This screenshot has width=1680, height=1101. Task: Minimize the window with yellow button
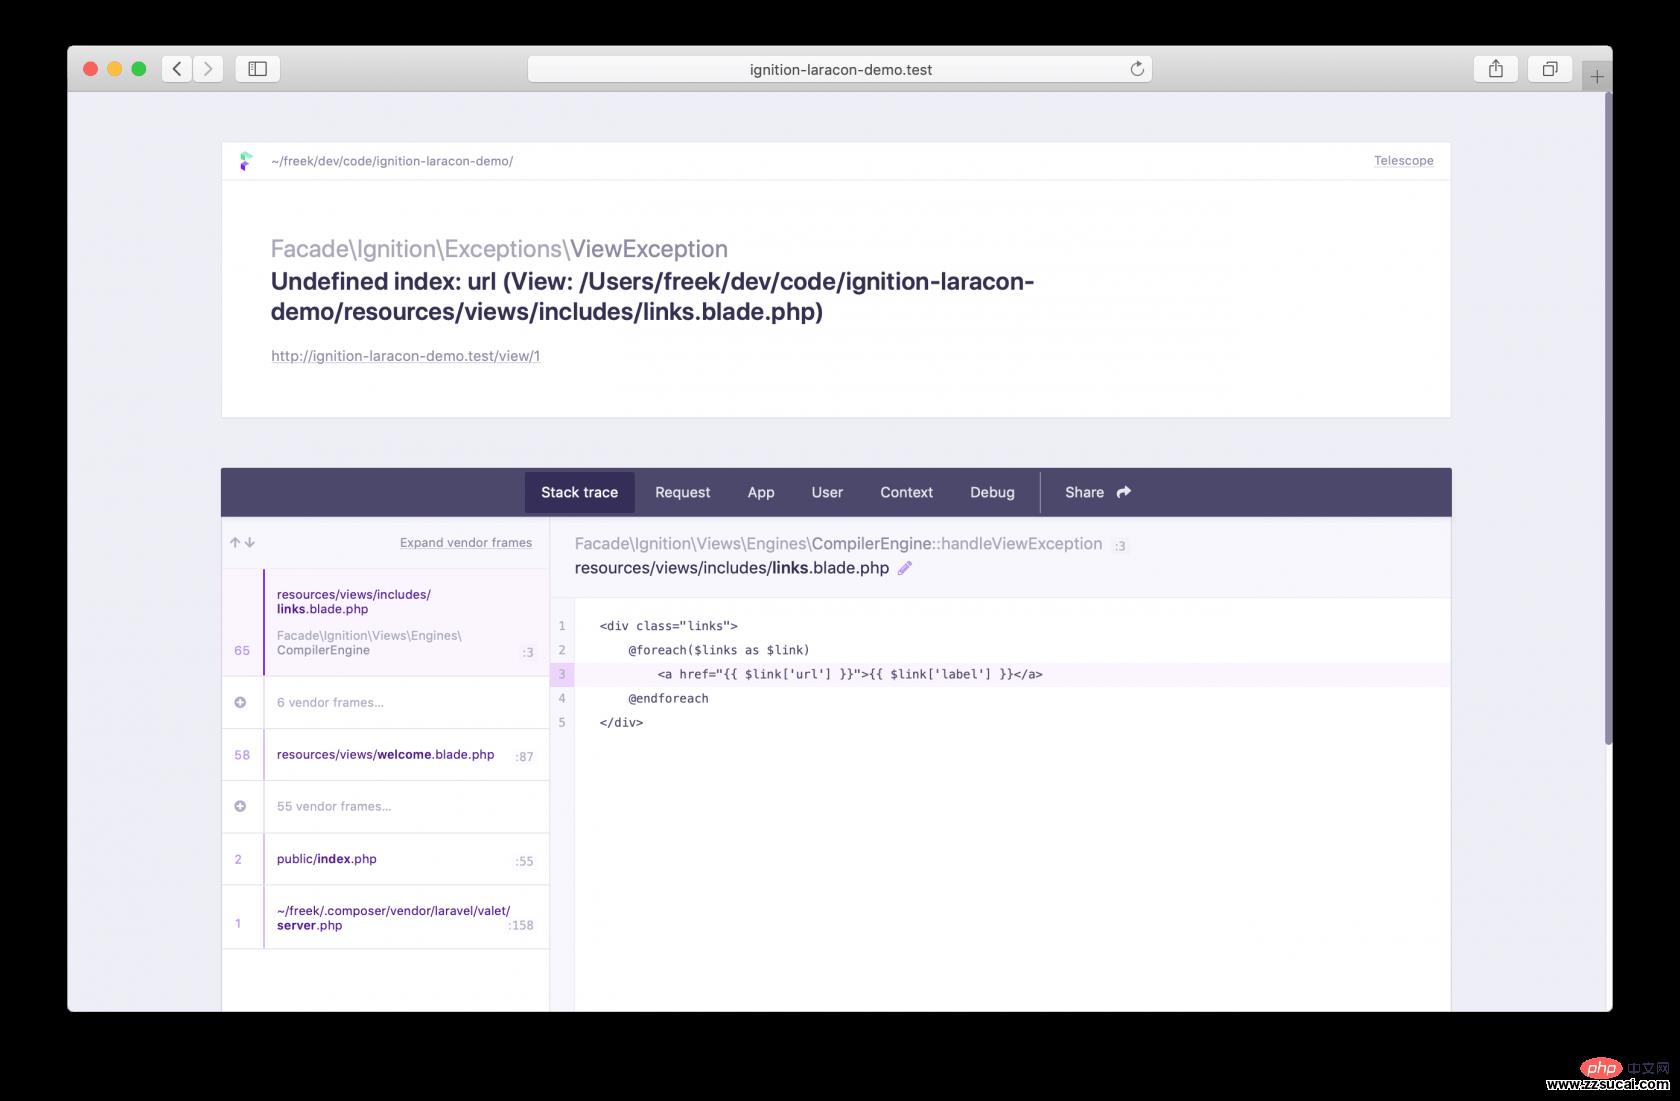point(114,69)
